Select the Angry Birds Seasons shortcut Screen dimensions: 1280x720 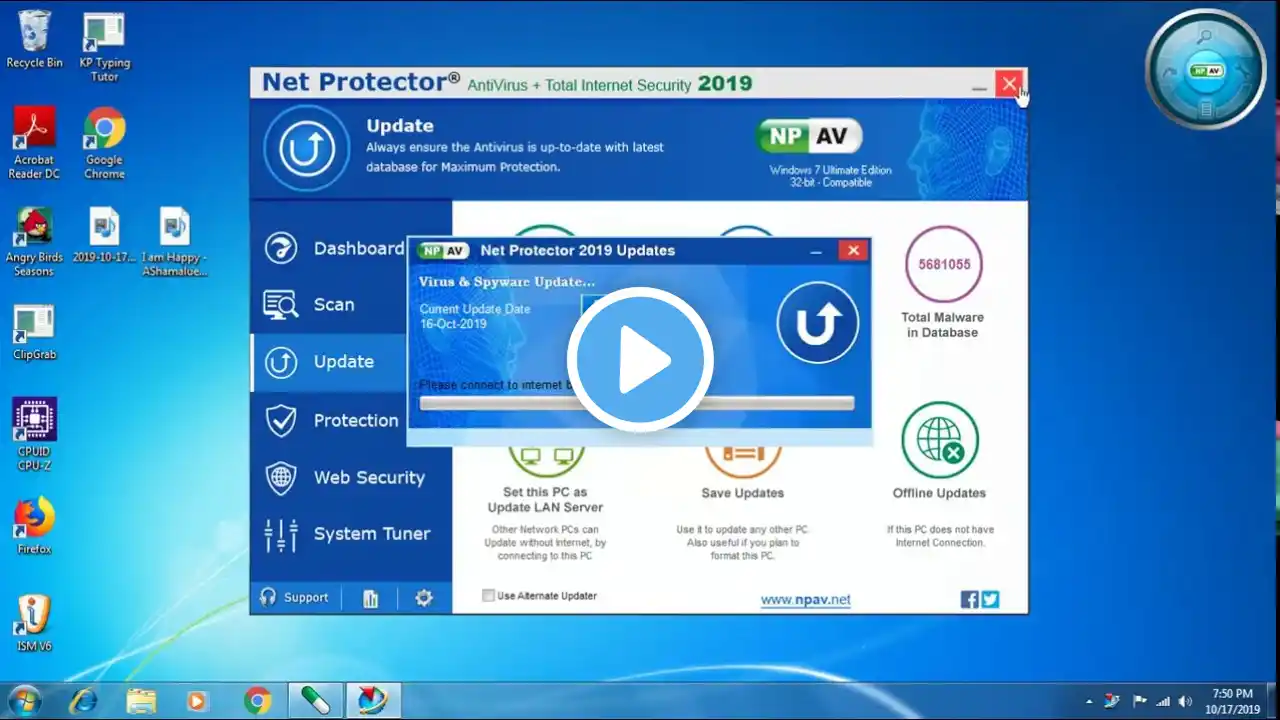point(34,242)
